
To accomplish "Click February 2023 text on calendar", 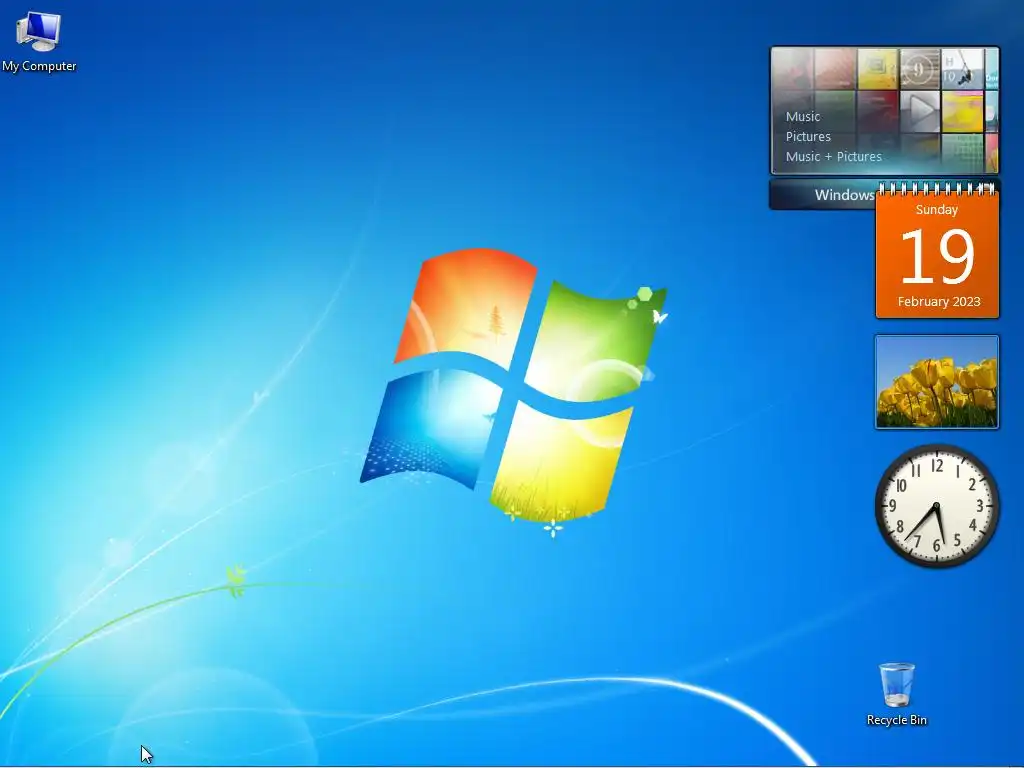I will pyautogui.click(x=938, y=302).
